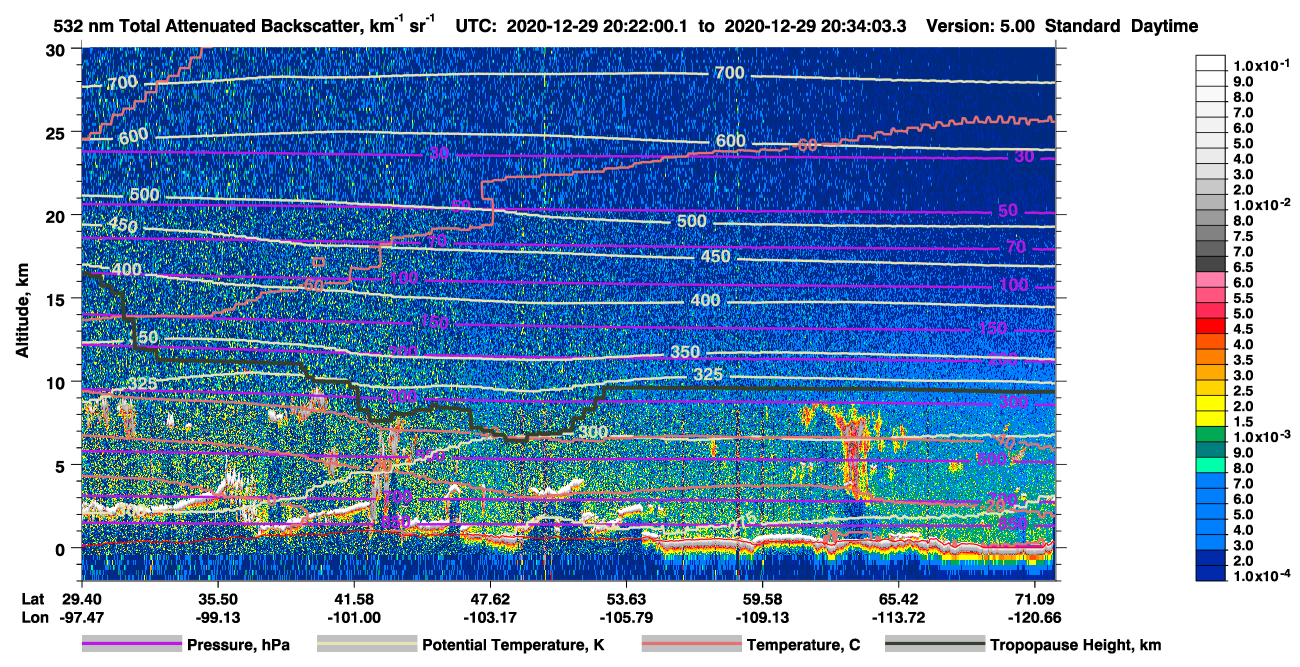Click the gray swatch labeled 7.5
Screen dimensions: 1300x667
tap(1211, 234)
